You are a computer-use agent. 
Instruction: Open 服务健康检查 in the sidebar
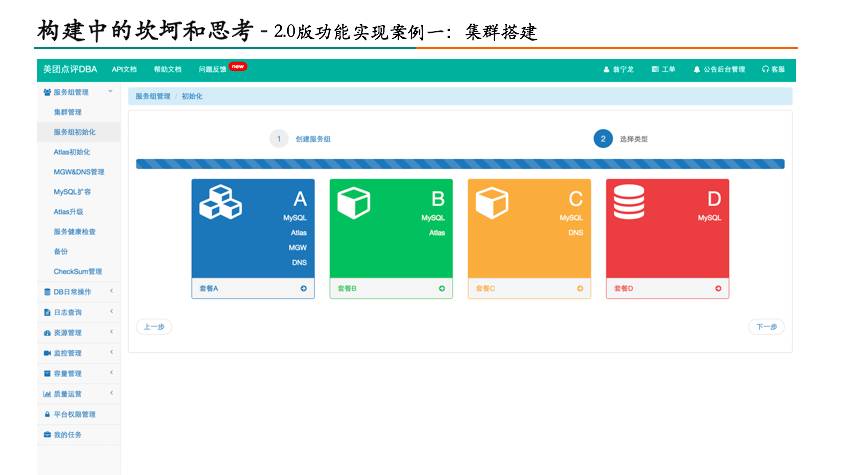[75, 232]
